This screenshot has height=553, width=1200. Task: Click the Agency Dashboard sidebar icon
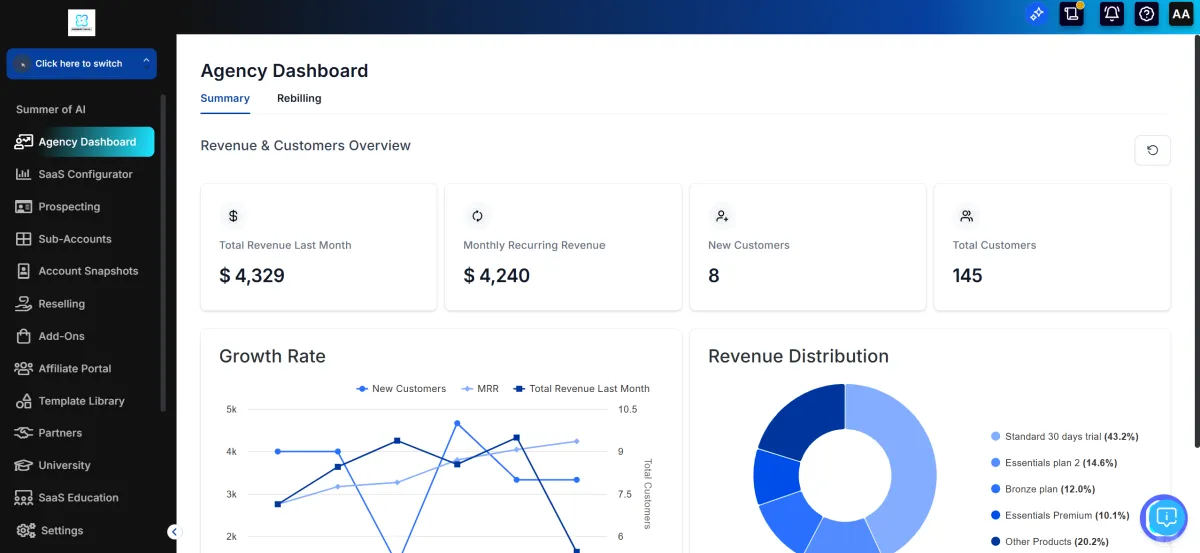pos(24,142)
